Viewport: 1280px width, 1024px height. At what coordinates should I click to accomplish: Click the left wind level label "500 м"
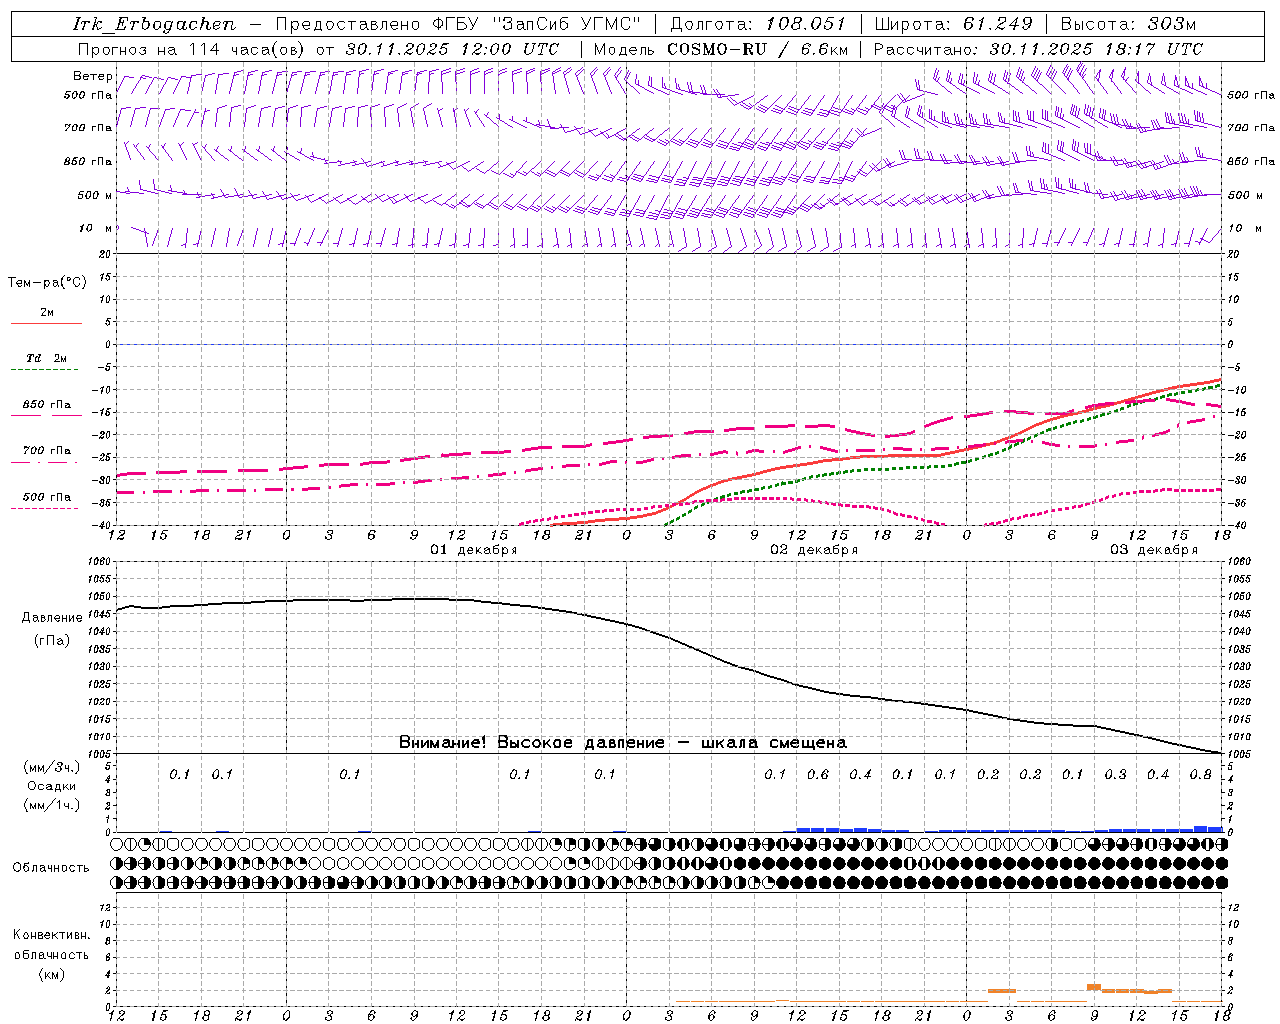point(95,195)
